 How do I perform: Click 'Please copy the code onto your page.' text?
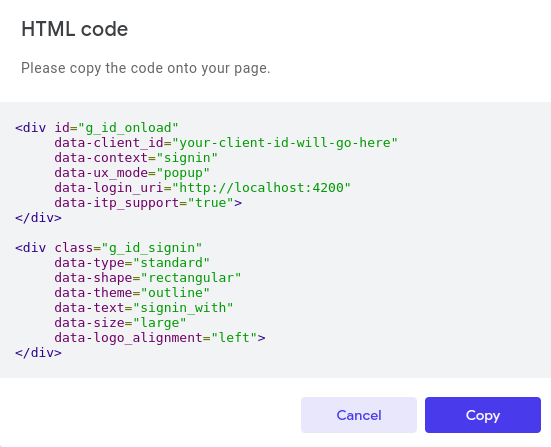point(145,68)
